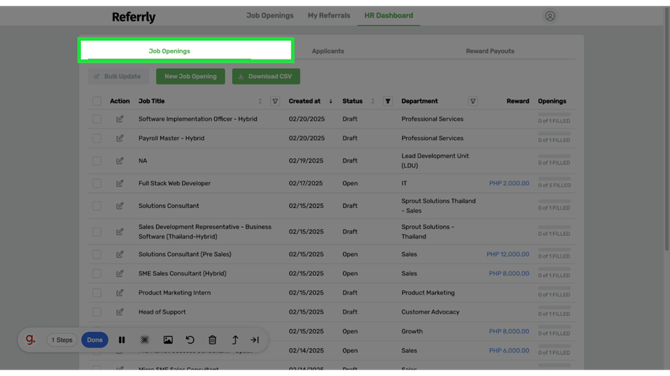Click the undo icon in recorder toolbar

tap(190, 340)
